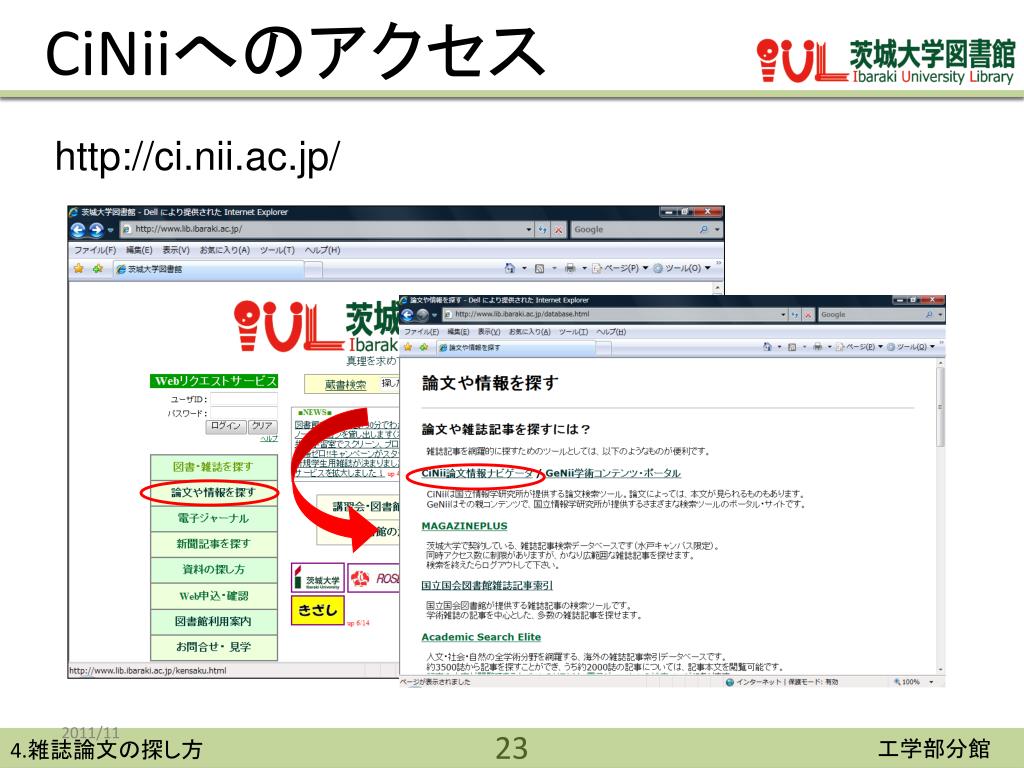Image resolution: width=1024 pixels, height=768 pixels.
Task: Click CiNii論文情報ナビゲータ link
Action: pyautogui.click(x=477, y=473)
